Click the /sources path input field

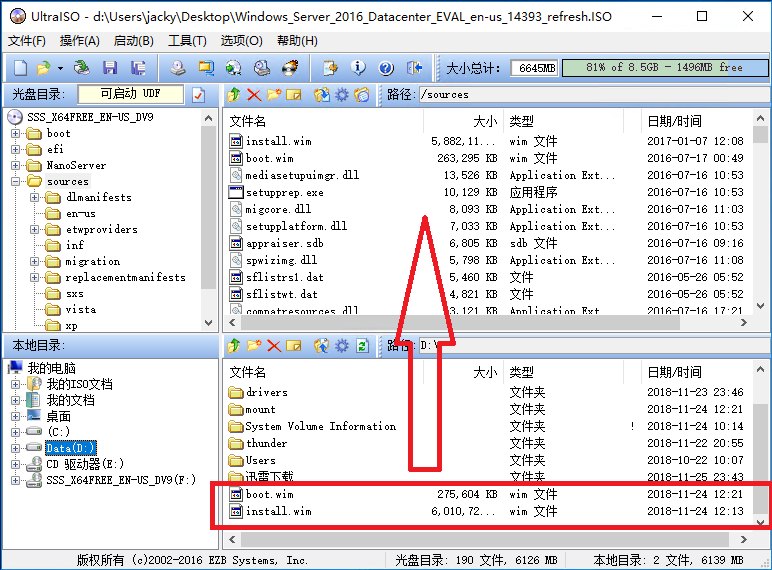pyautogui.click(x=593, y=95)
